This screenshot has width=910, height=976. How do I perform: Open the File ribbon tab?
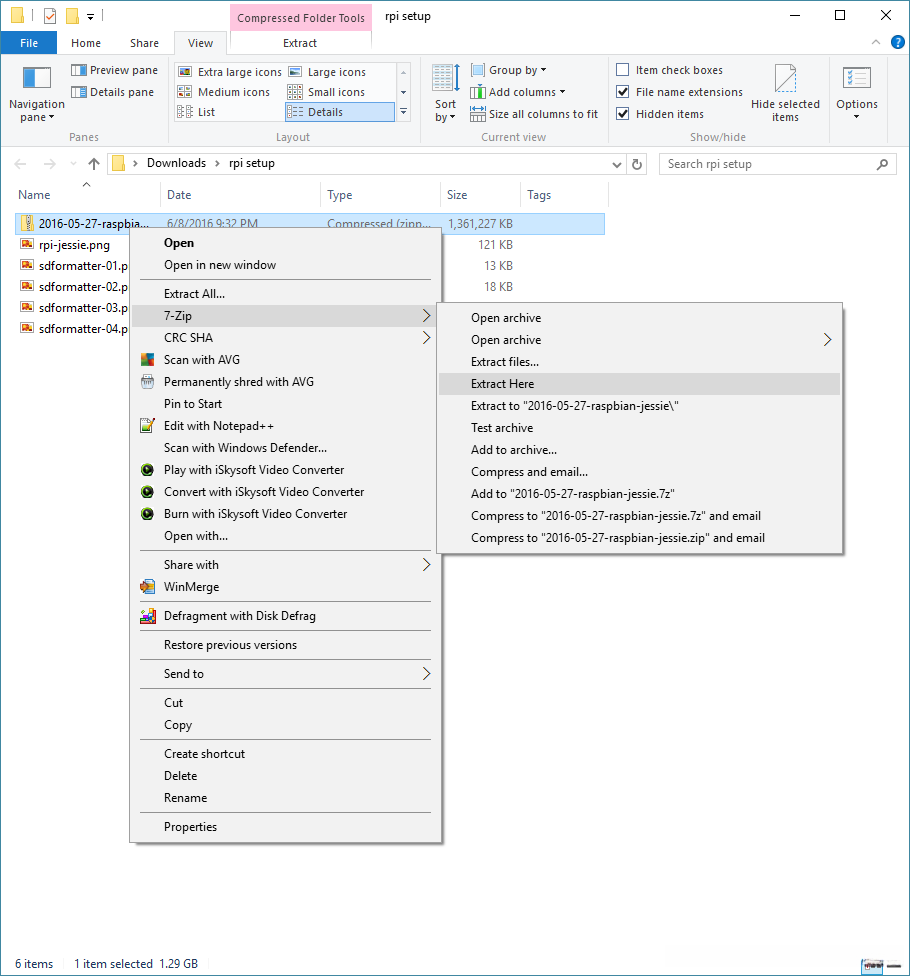[29, 43]
